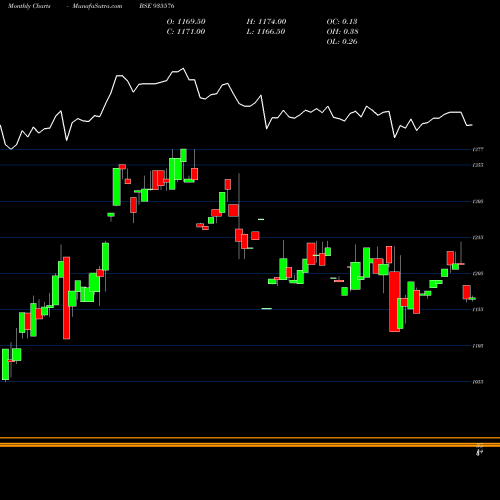Click the 1255 price axis label

point(478,238)
